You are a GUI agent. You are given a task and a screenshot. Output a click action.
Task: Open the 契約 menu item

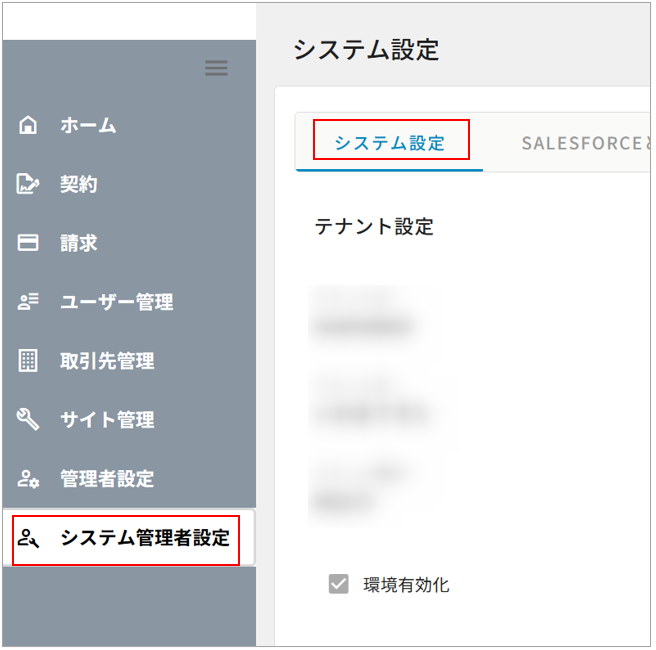pos(79,184)
